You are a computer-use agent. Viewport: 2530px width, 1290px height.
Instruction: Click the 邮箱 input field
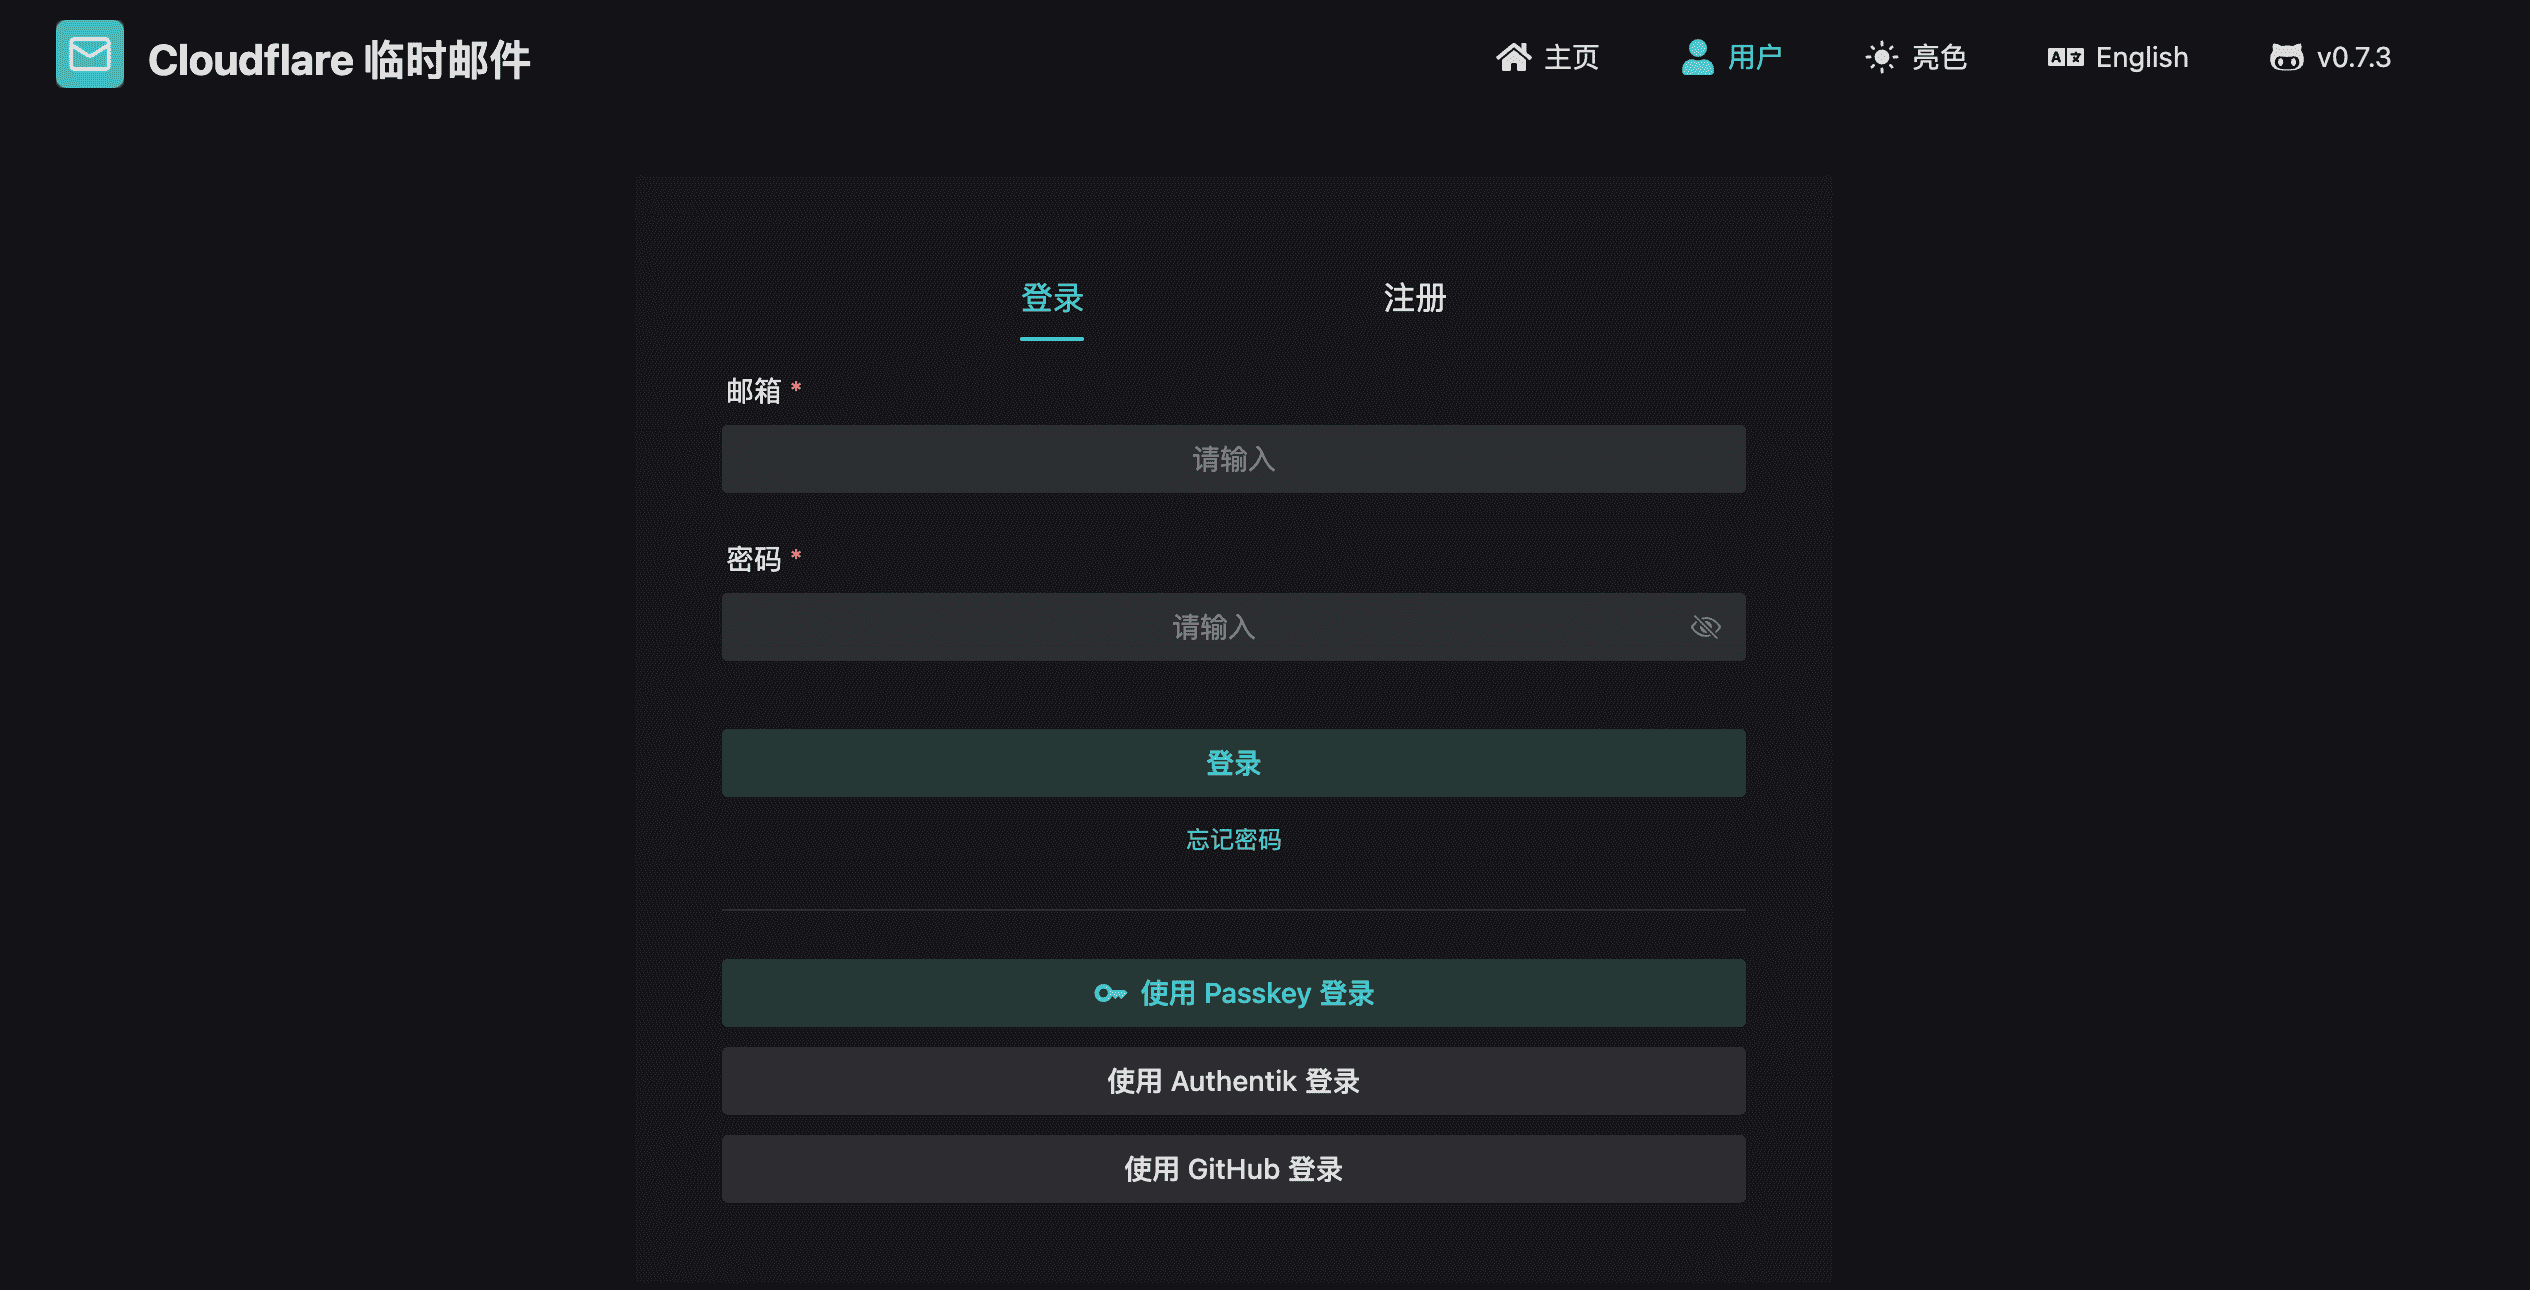1233,458
